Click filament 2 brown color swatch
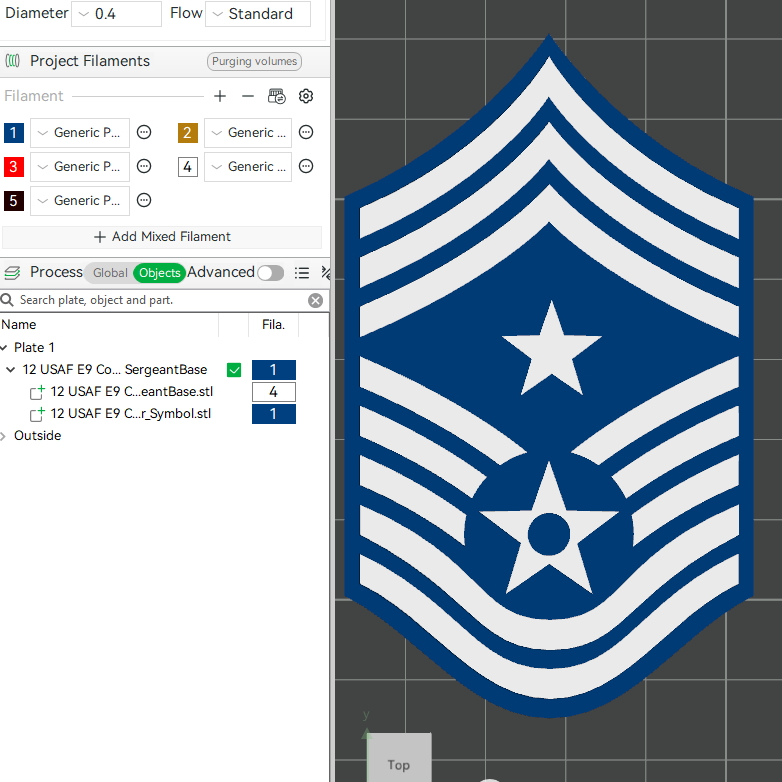 [x=188, y=133]
